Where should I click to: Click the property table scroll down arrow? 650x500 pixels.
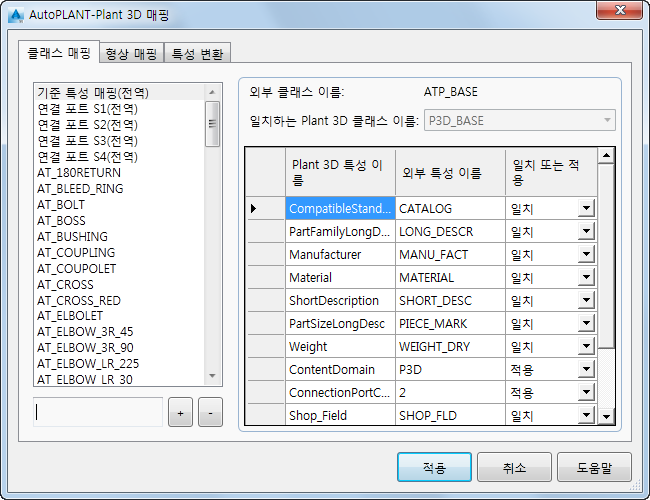pos(606,416)
